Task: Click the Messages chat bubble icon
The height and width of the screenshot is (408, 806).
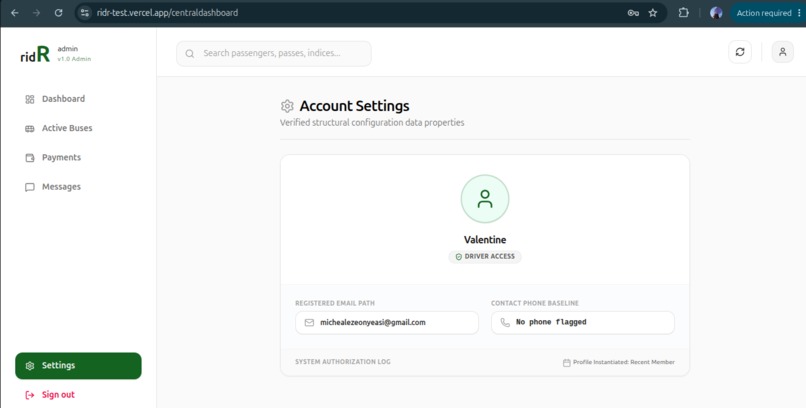Action: coord(30,187)
